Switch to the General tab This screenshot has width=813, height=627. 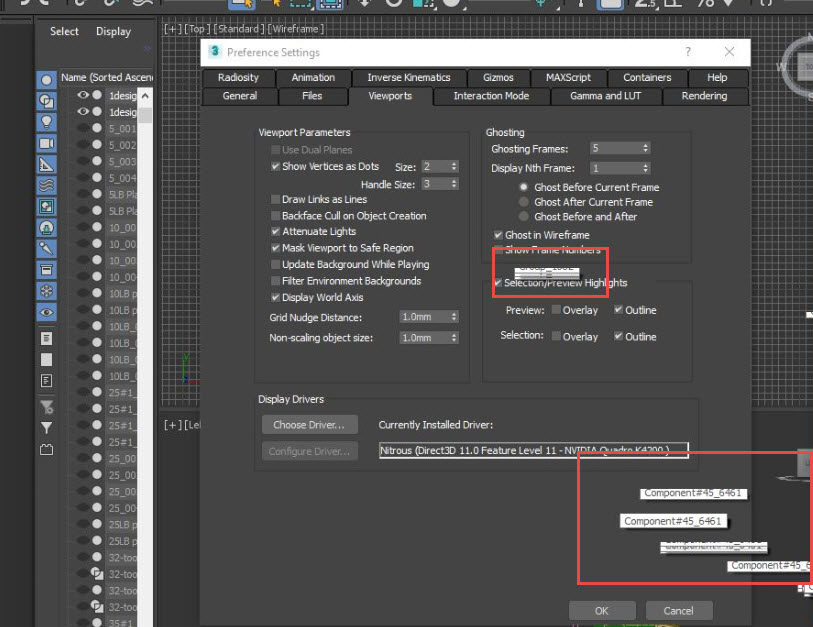pos(240,96)
